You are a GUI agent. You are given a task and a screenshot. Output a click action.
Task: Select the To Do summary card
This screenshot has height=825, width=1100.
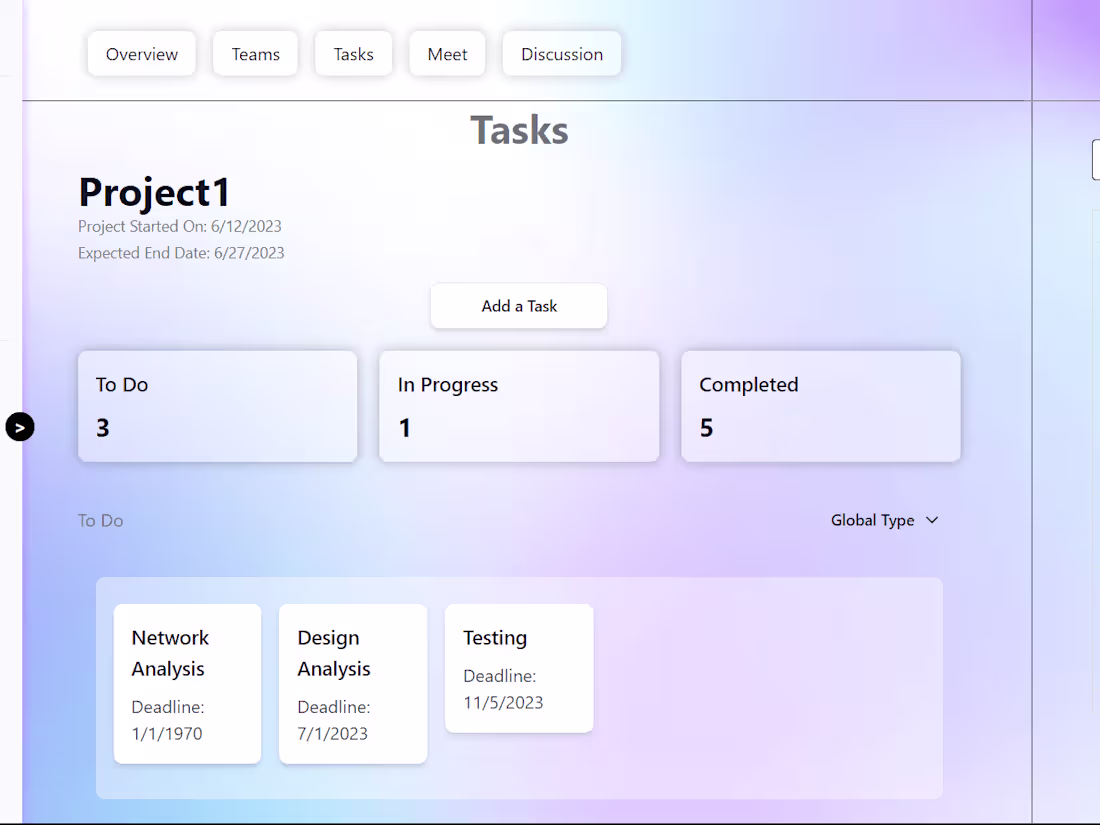(217, 406)
